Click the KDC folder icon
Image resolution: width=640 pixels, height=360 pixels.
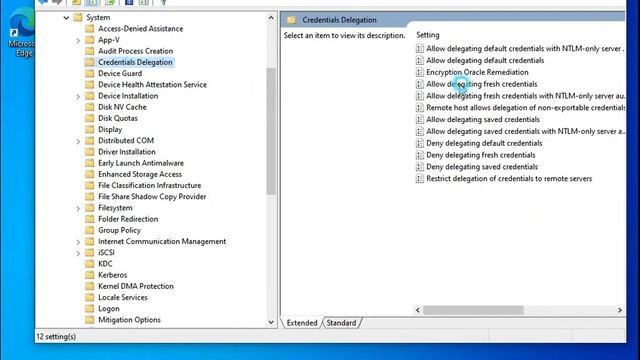[x=89, y=264]
